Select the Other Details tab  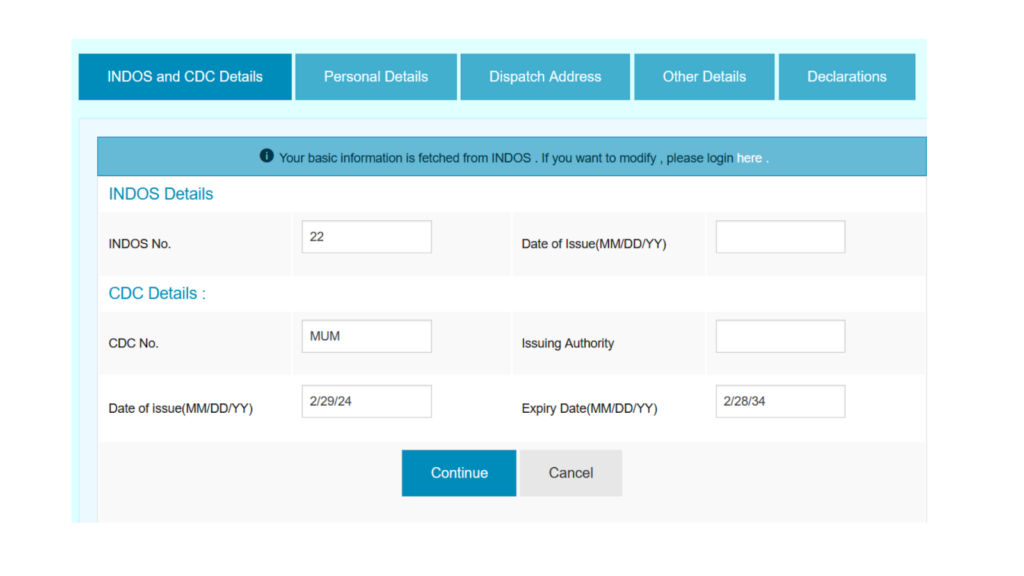click(704, 77)
